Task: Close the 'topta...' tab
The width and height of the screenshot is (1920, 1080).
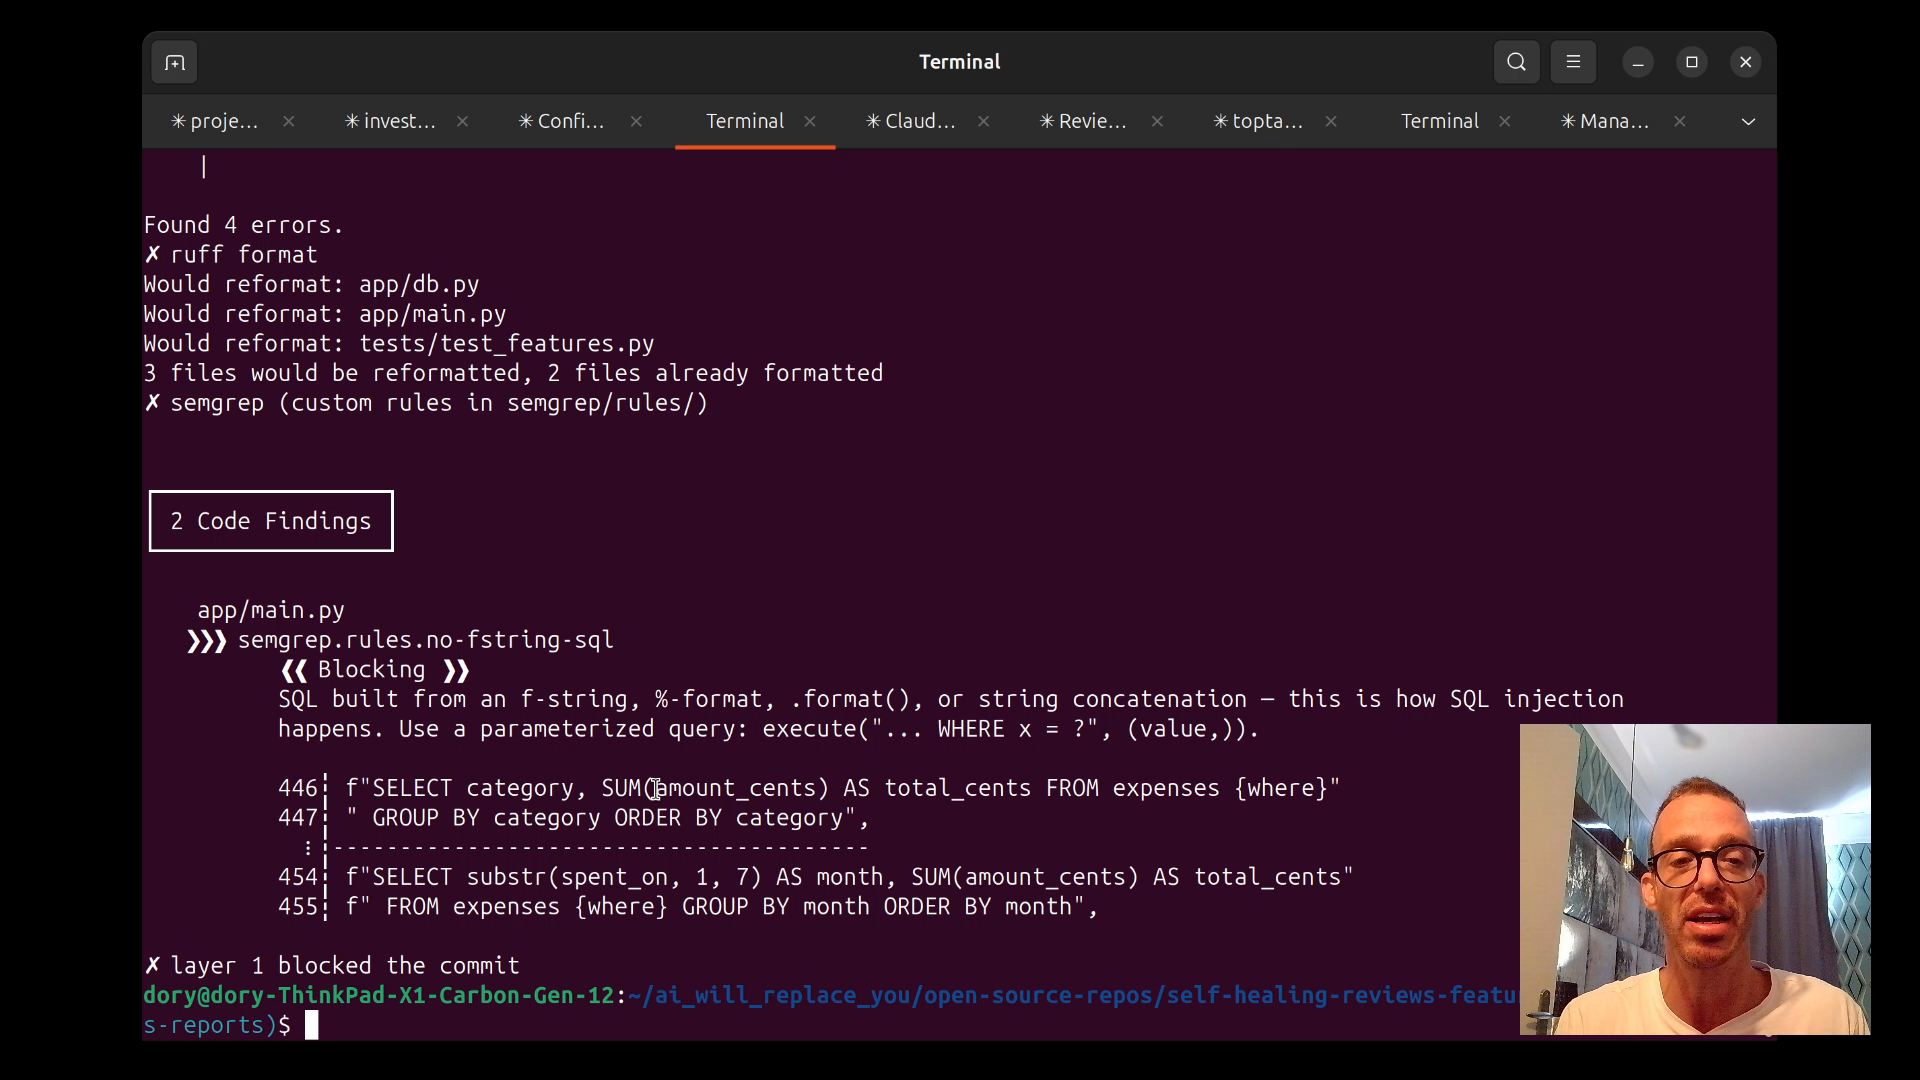Action: [1331, 121]
